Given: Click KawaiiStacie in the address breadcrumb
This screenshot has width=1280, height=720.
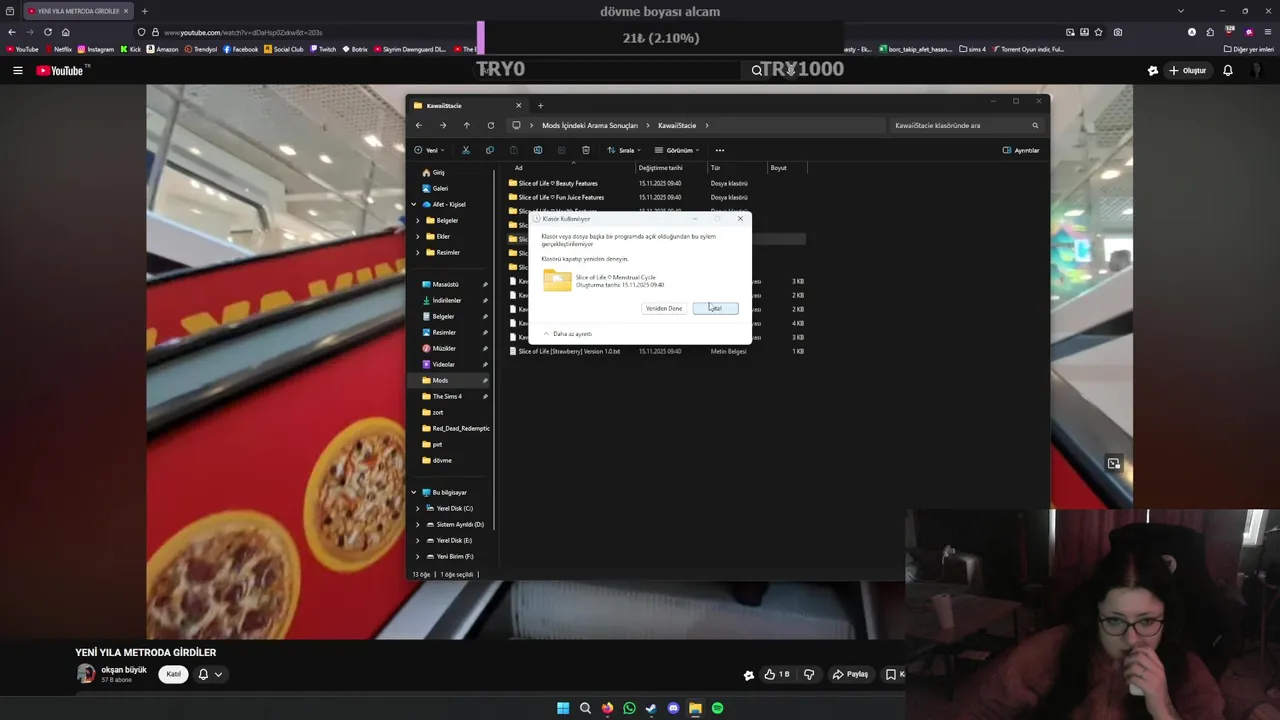Looking at the screenshot, I should (677, 125).
